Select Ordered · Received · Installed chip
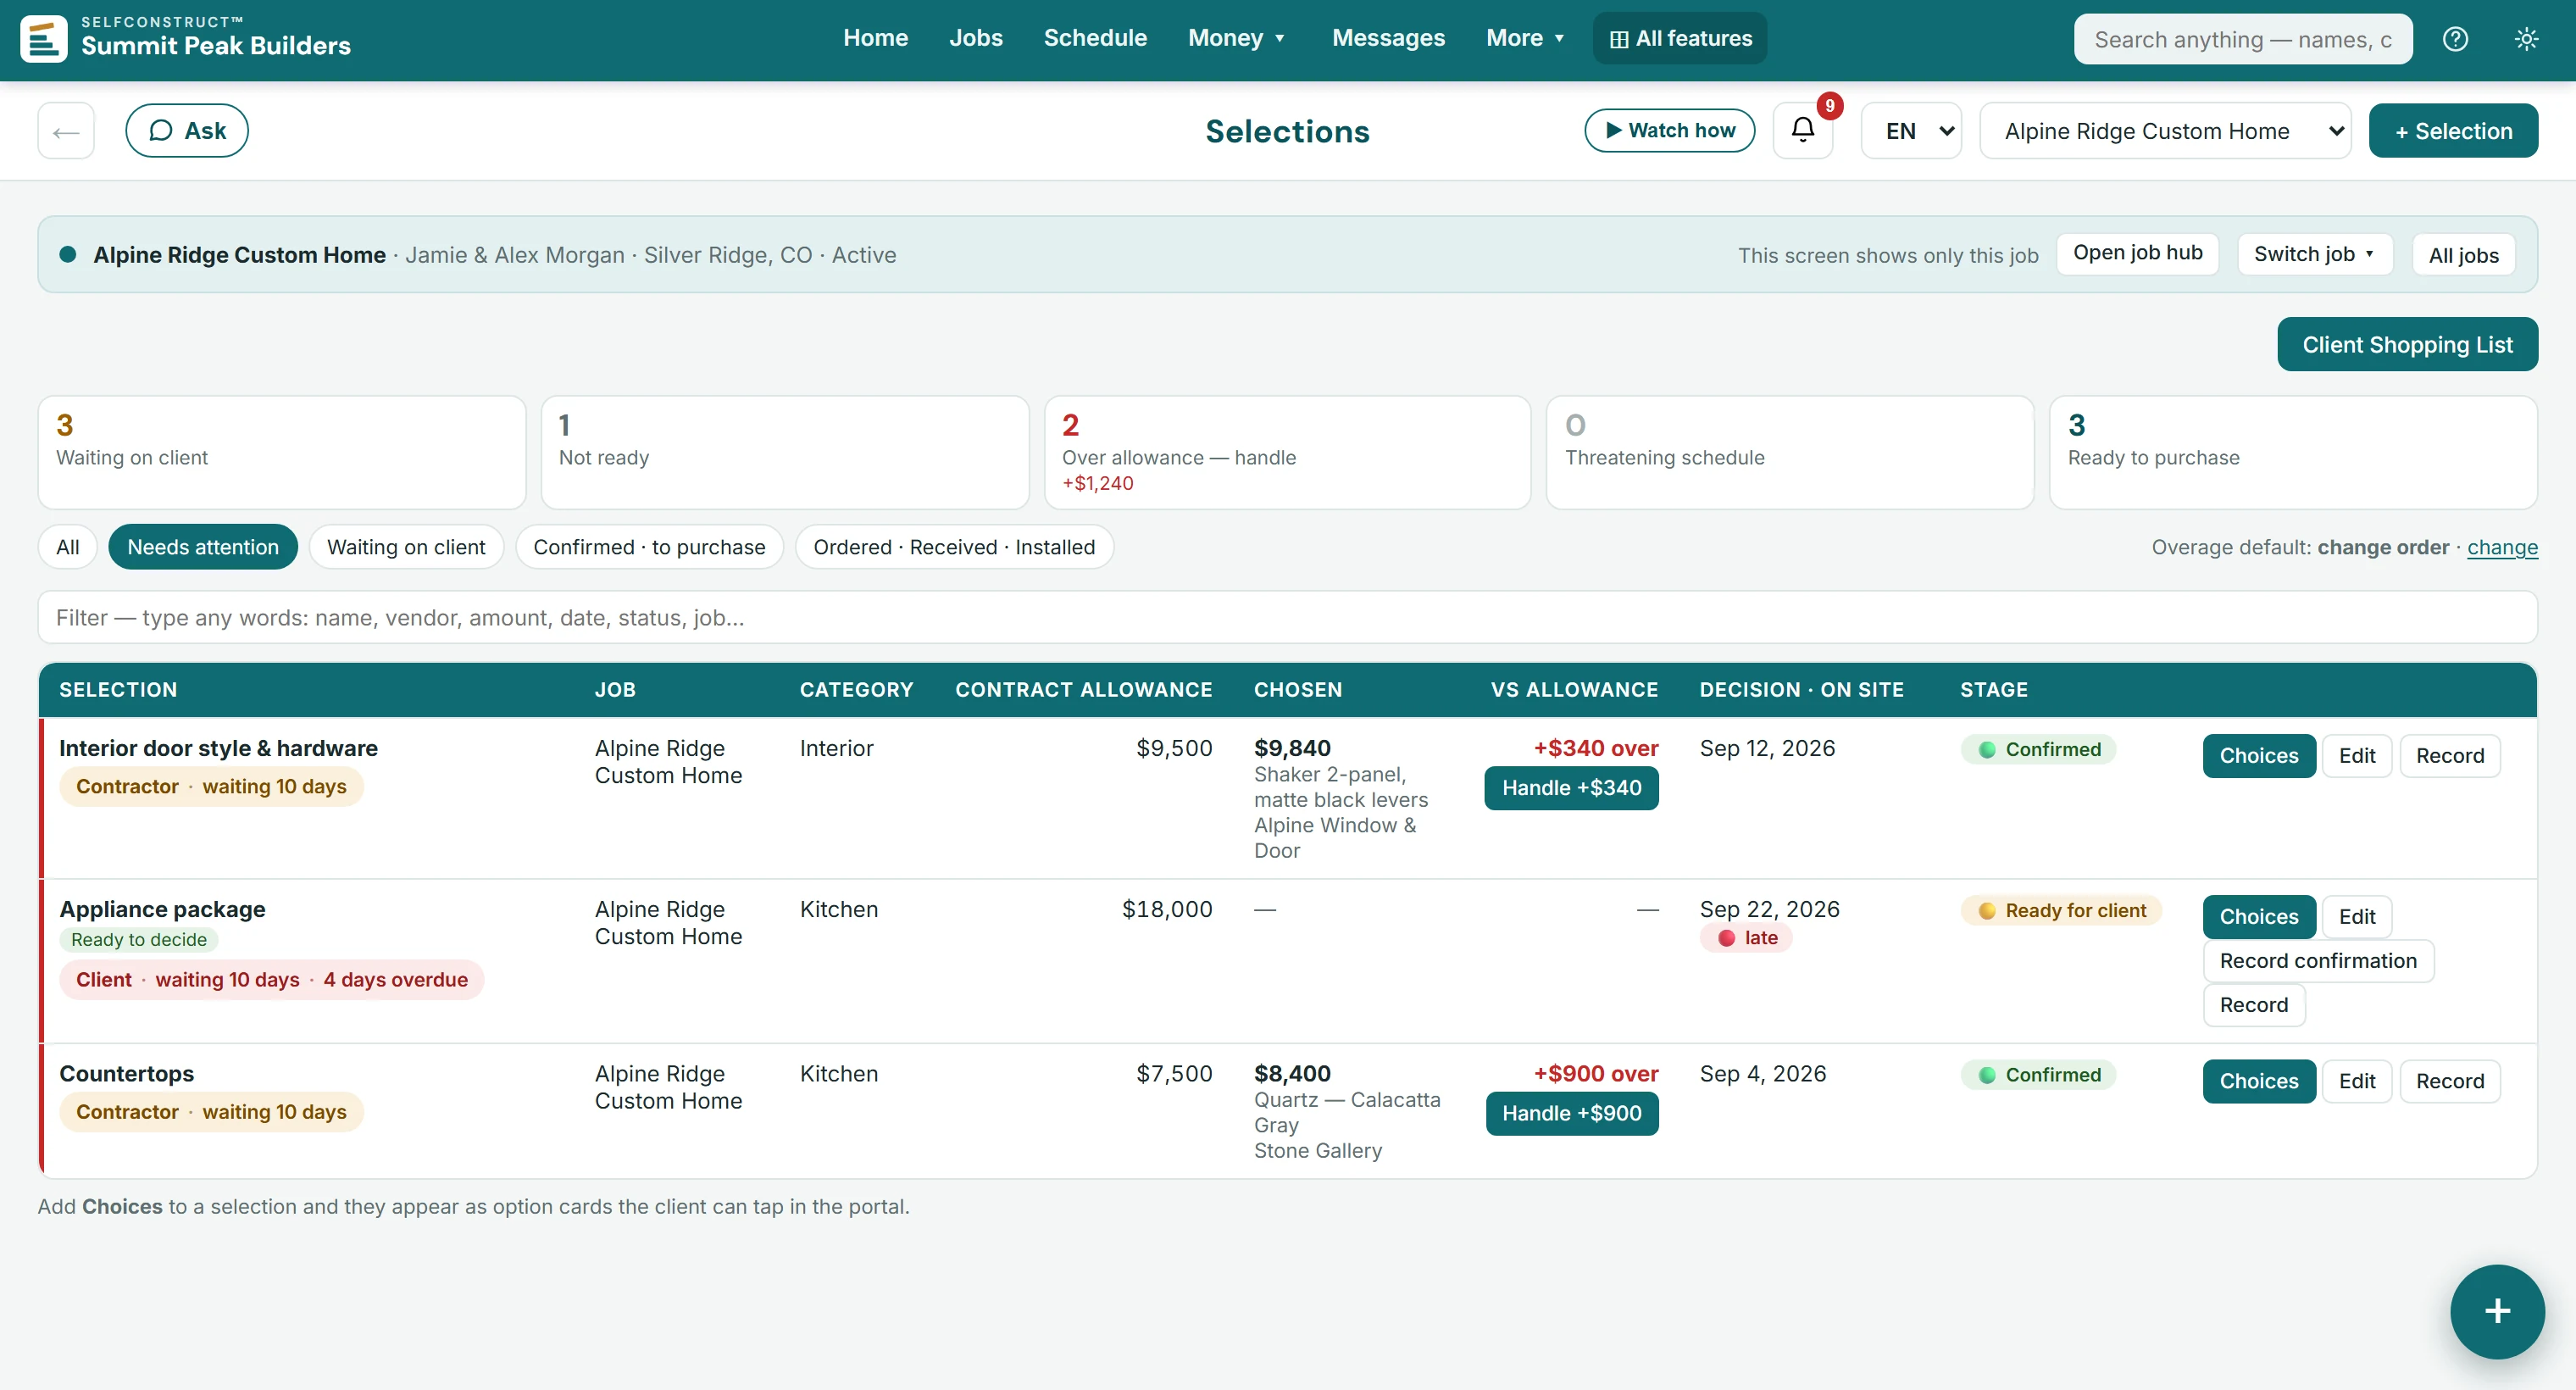Screen dimensions: 2576x1390 [x=954, y=547]
